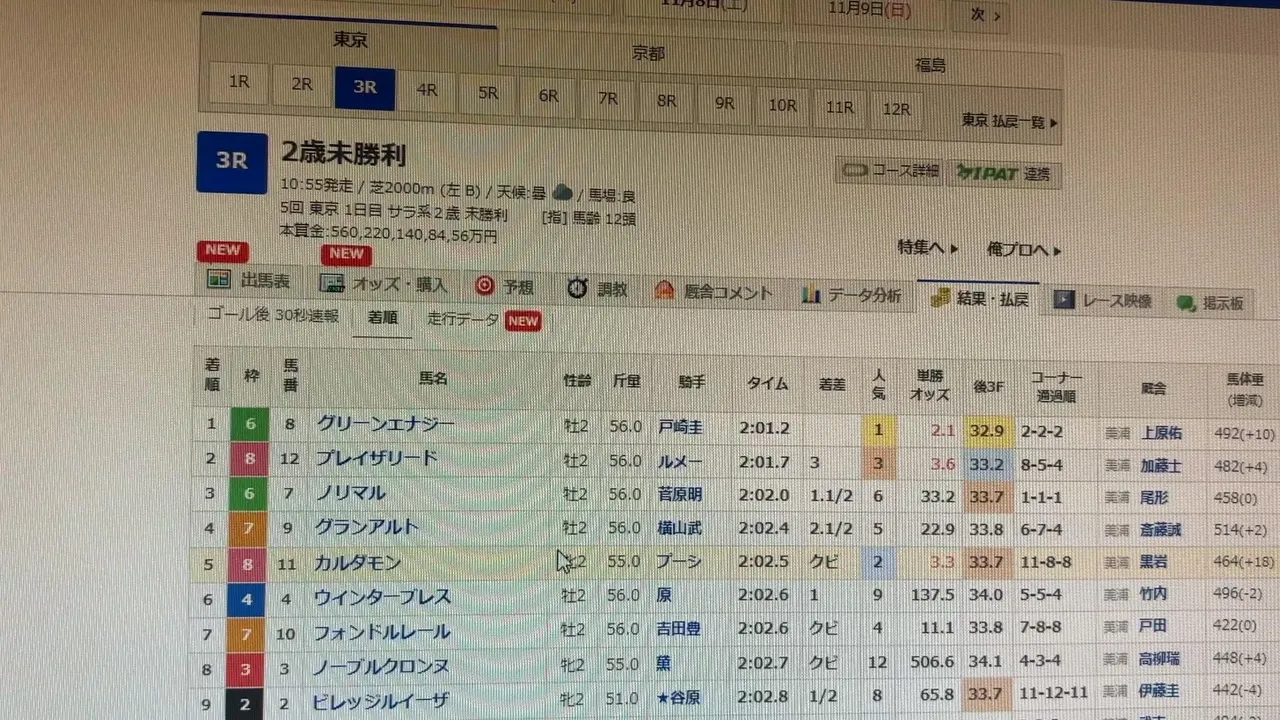
Task: Open horse フォンドルレール link
Action: coord(382,632)
